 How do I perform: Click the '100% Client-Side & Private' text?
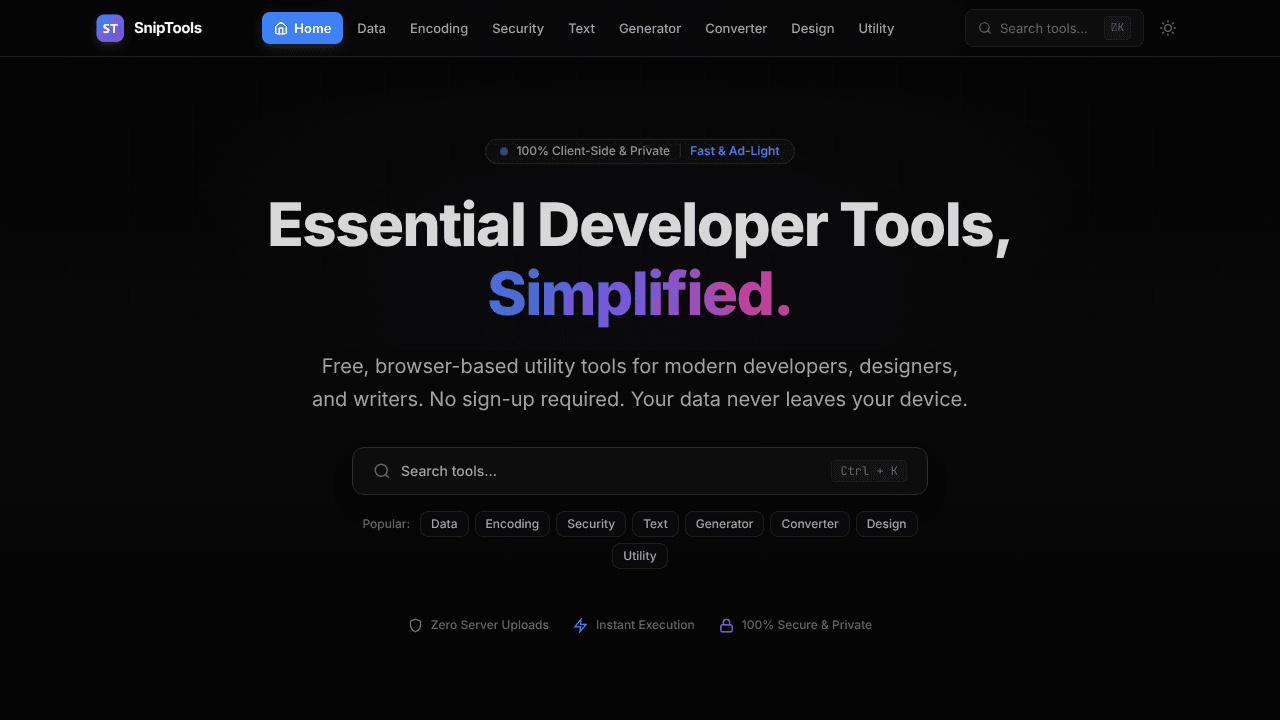pyautogui.click(x=593, y=151)
